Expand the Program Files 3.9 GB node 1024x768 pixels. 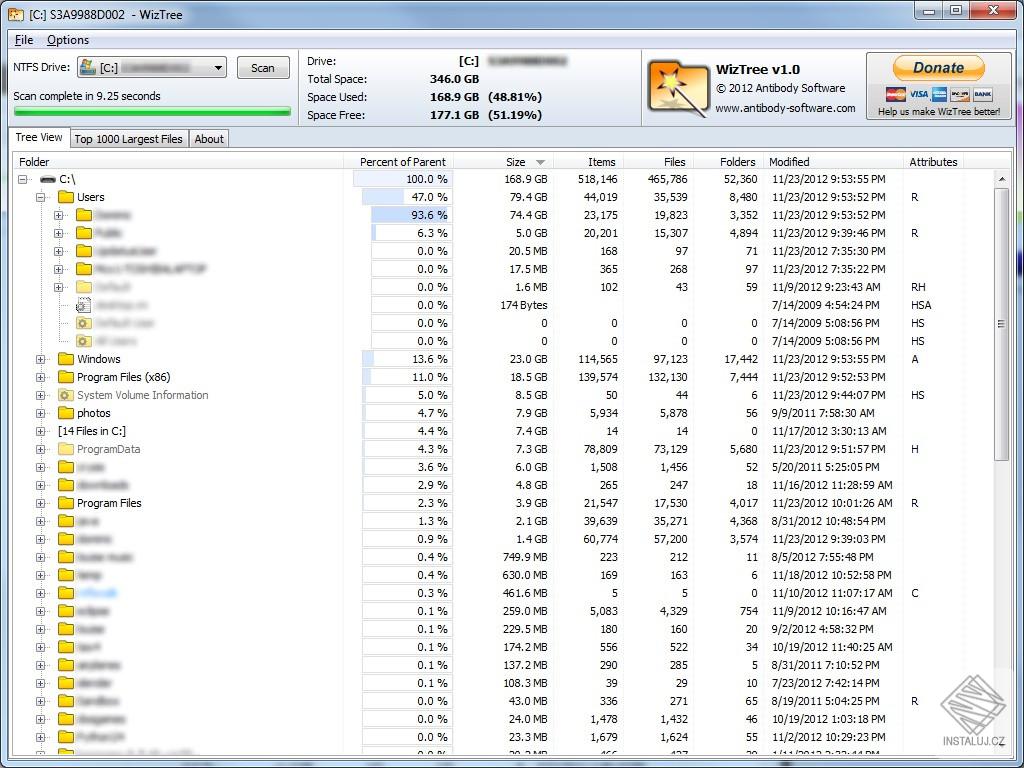(40, 503)
